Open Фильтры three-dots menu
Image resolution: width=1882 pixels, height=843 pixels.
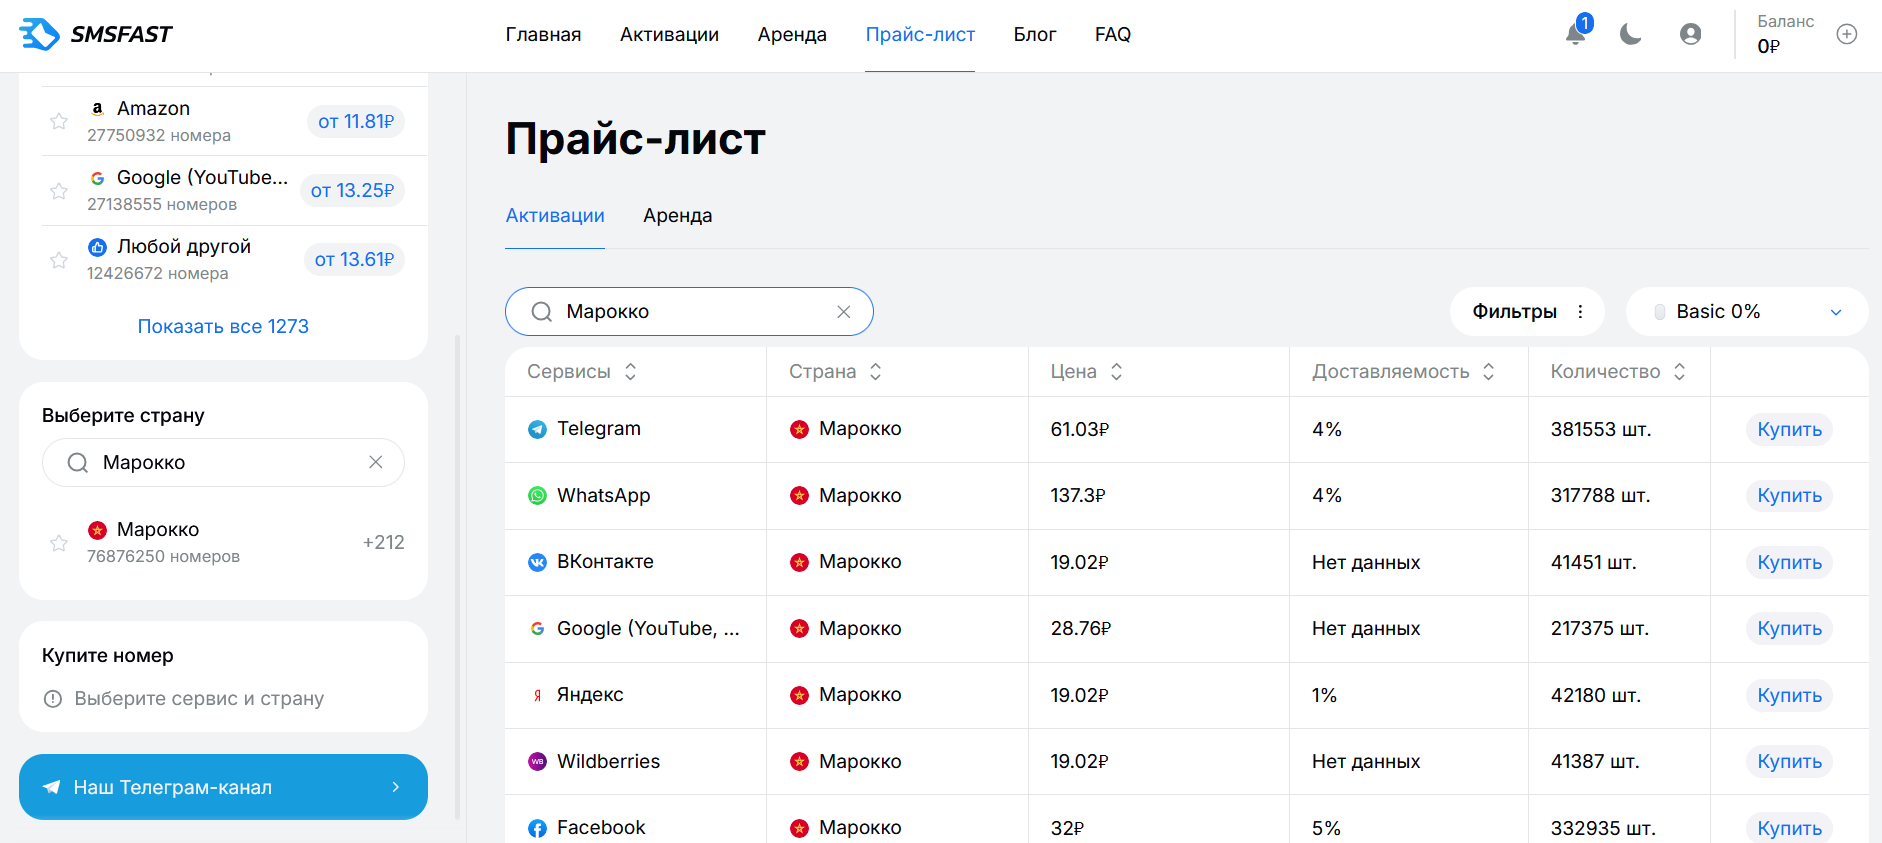1581,312
